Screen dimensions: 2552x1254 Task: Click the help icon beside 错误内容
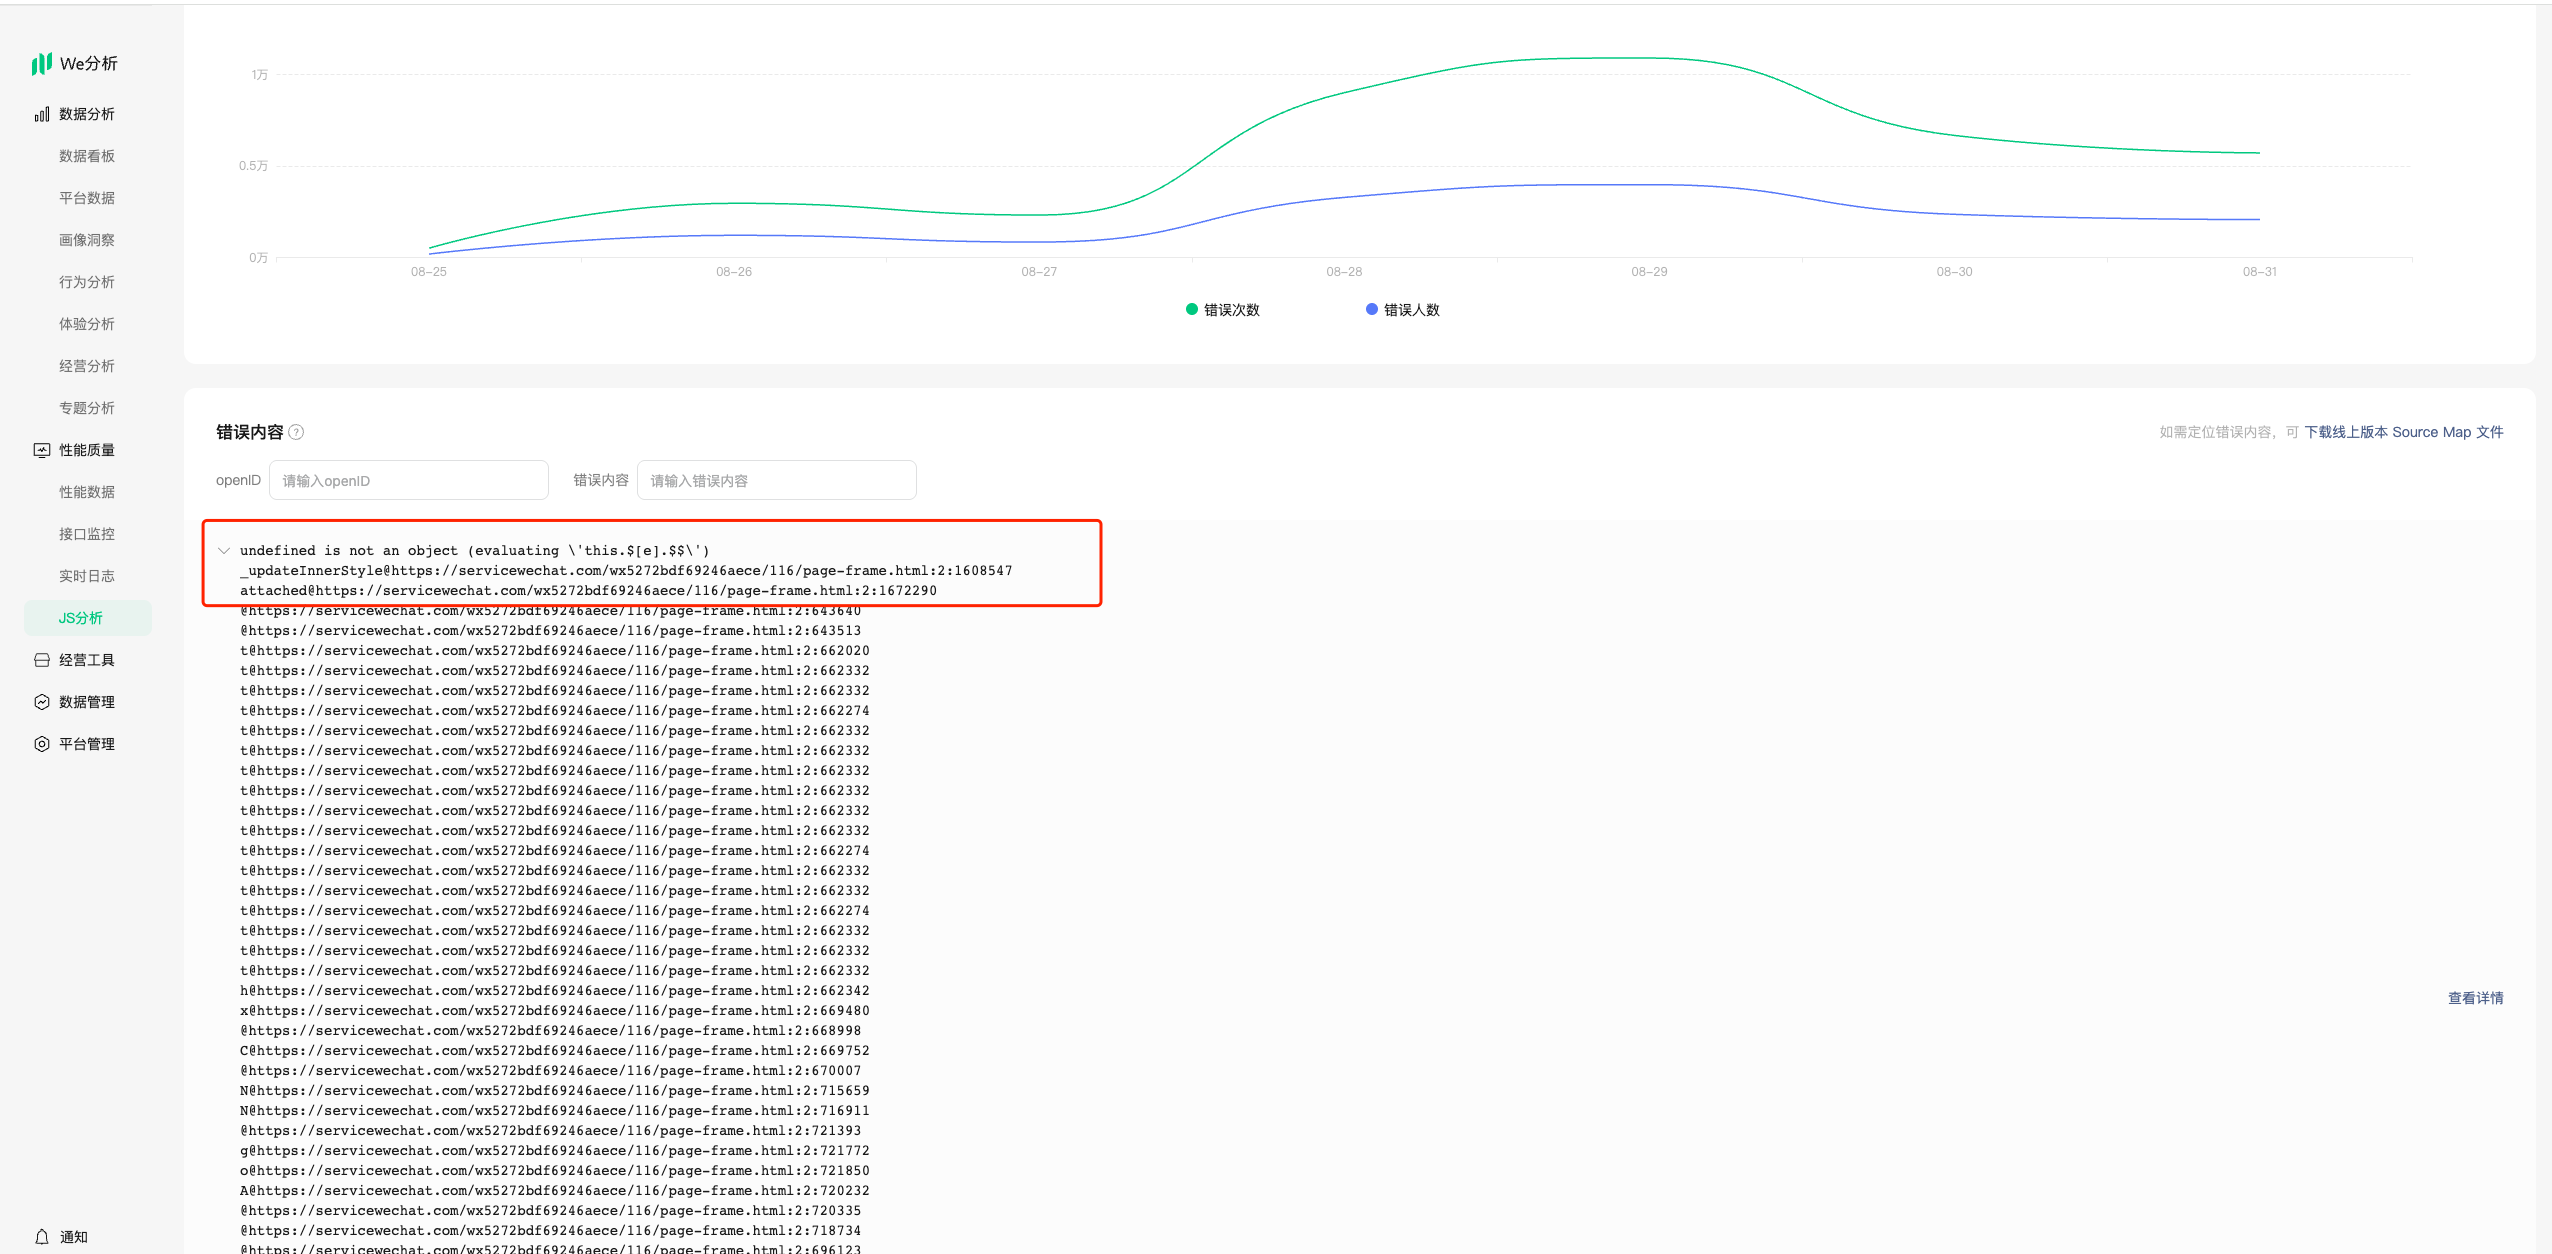tap(296, 432)
